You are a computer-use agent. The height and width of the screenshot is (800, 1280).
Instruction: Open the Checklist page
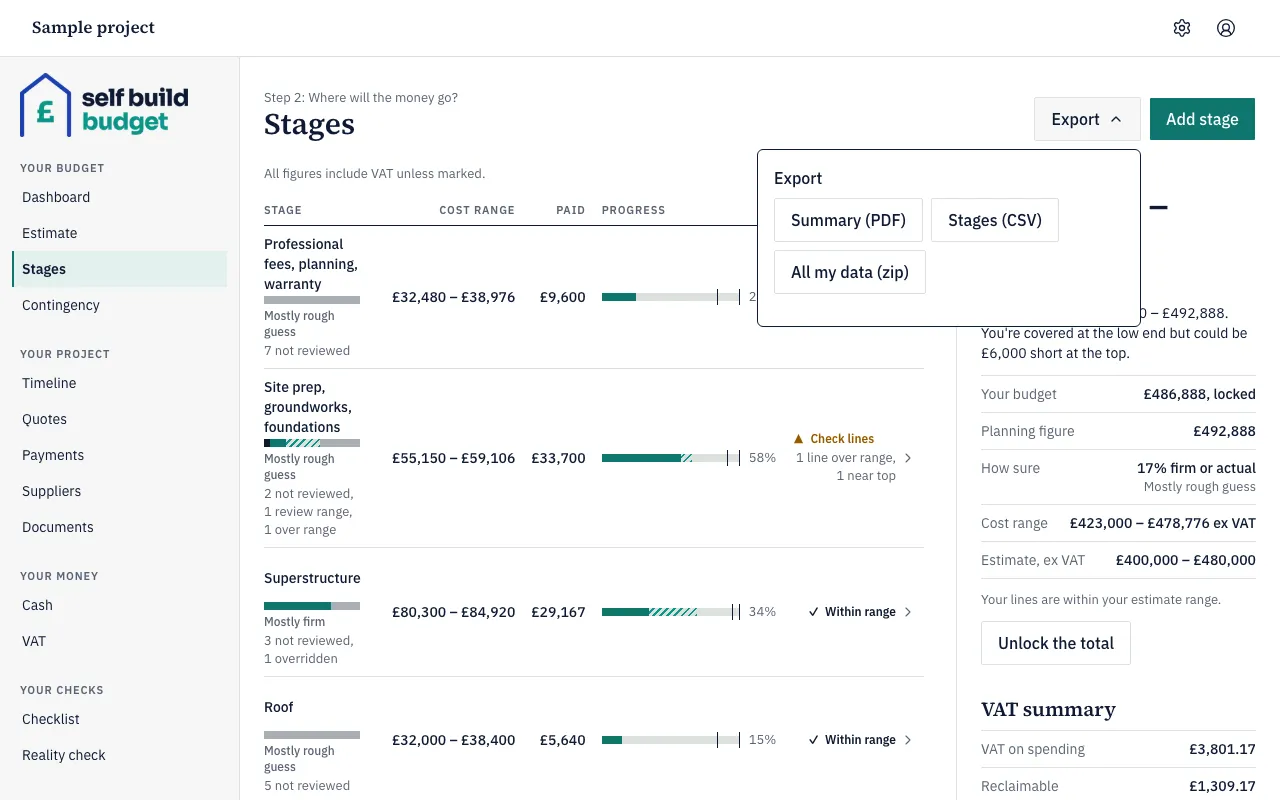pyautogui.click(x=120, y=719)
